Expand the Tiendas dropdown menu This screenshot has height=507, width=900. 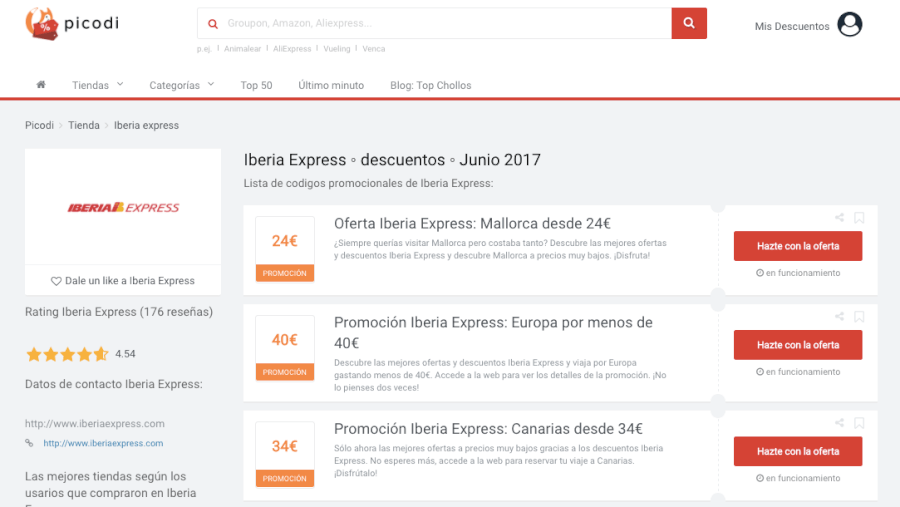click(98, 85)
